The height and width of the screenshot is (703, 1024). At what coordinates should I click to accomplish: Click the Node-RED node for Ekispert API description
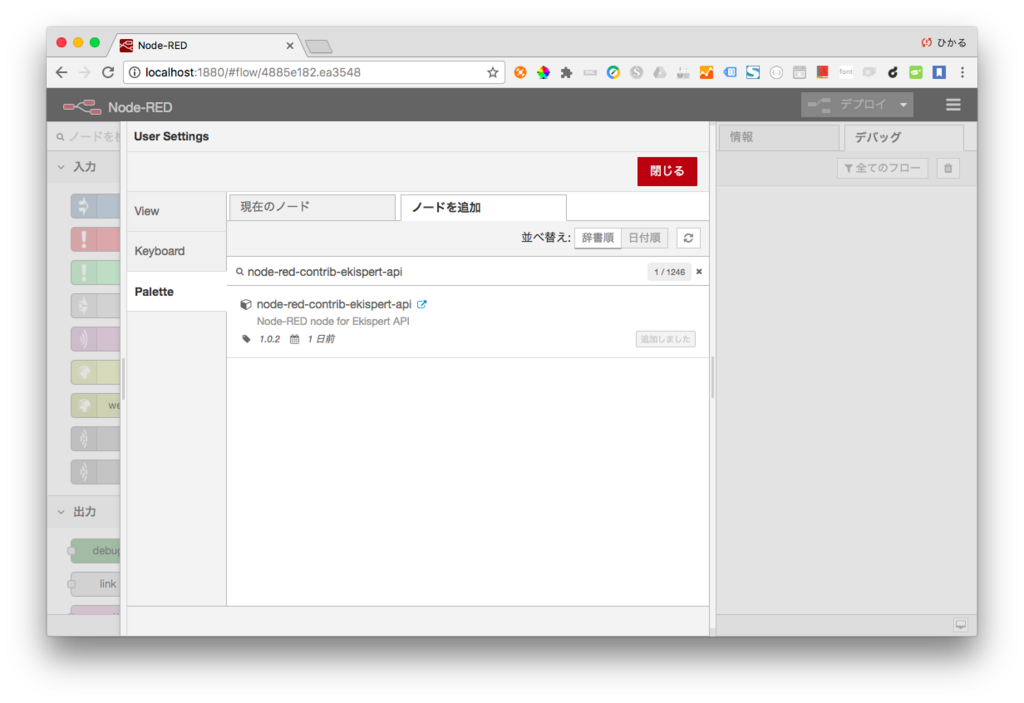[x=333, y=321]
